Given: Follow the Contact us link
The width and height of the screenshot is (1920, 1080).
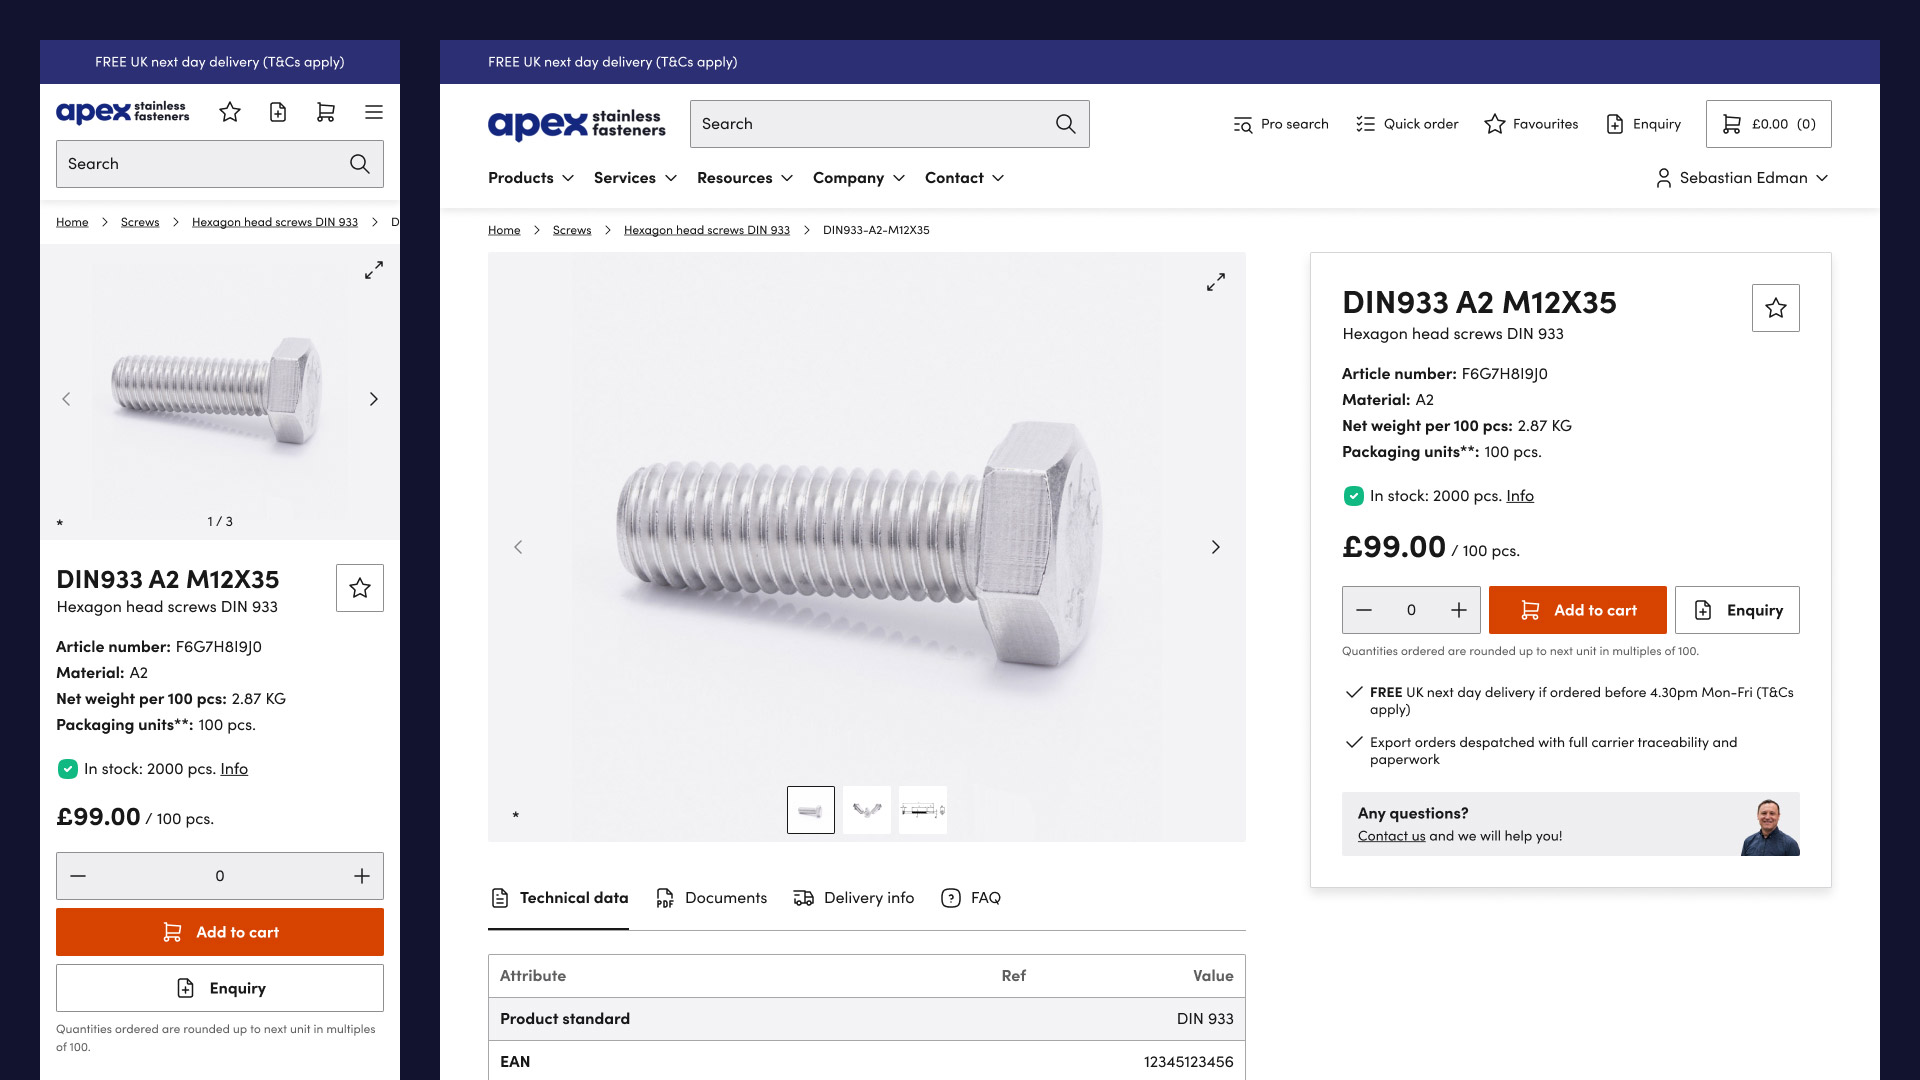Looking at the screenshot, I should click(x=1391, y=836).
